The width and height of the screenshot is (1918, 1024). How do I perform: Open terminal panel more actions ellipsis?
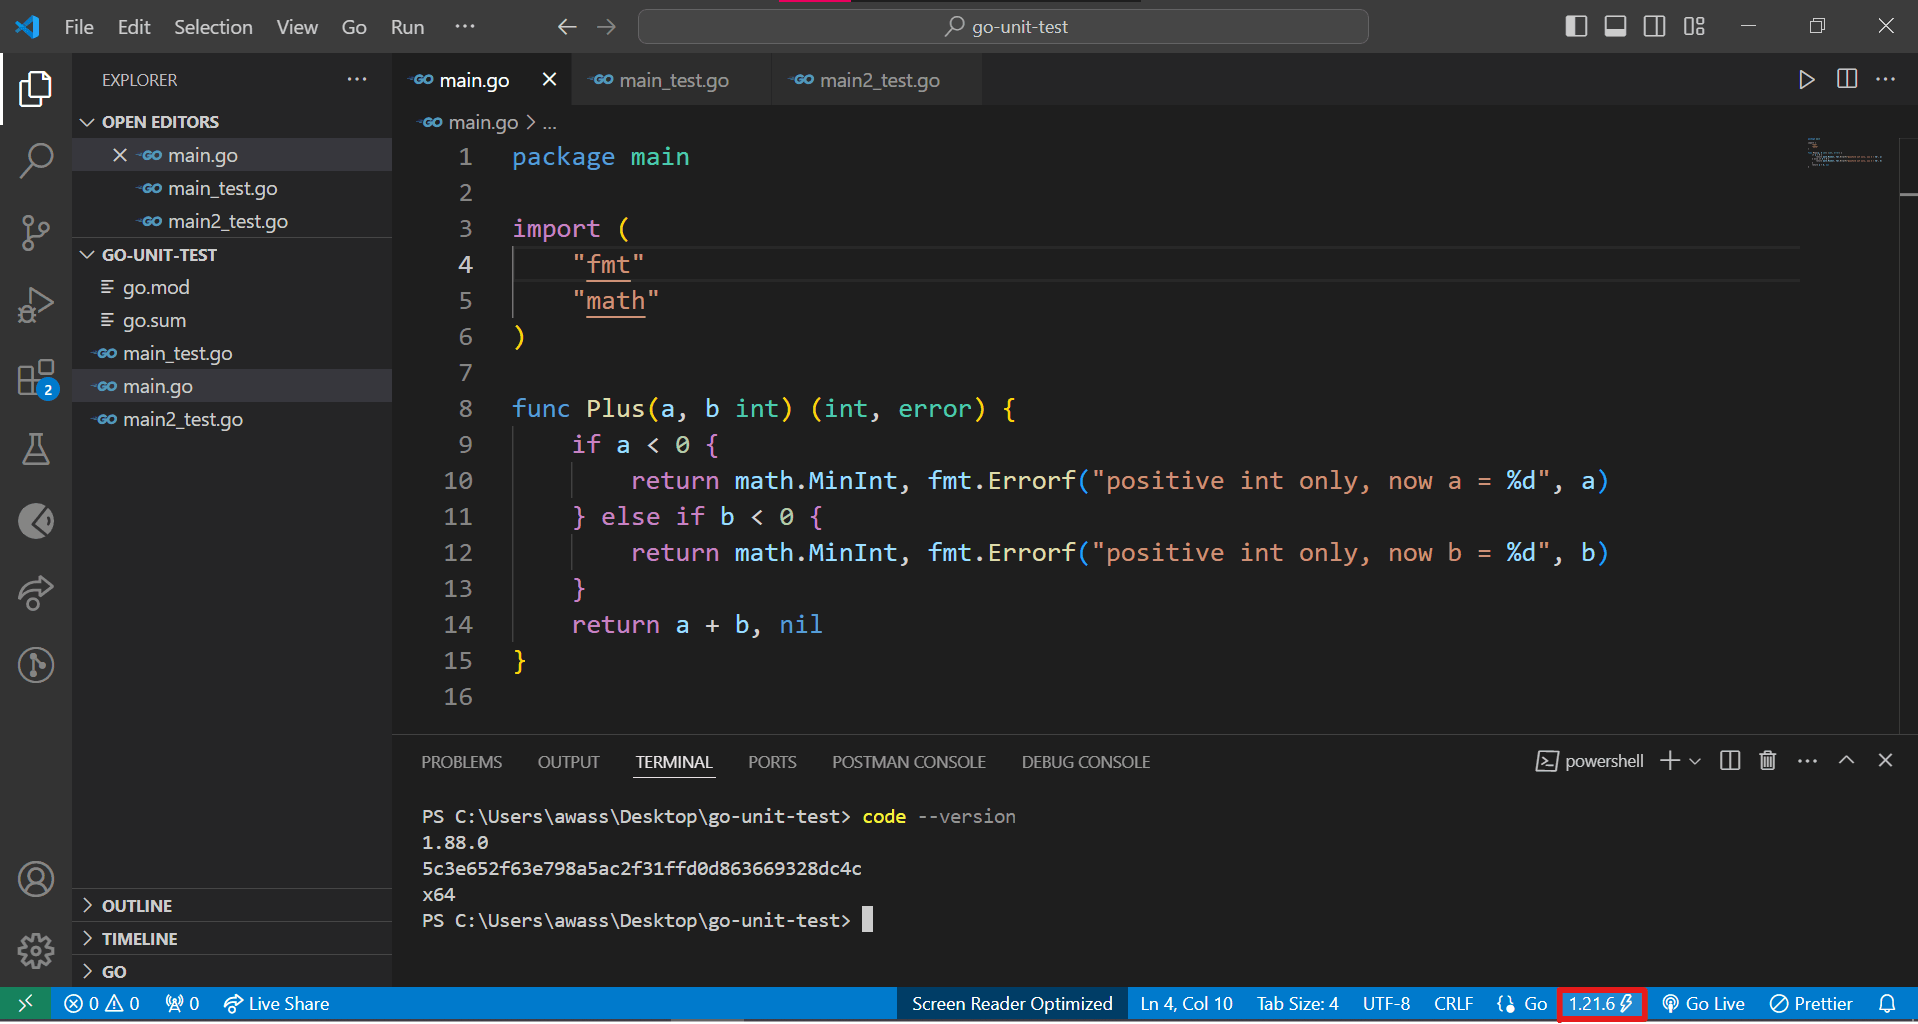(1807, 761)
